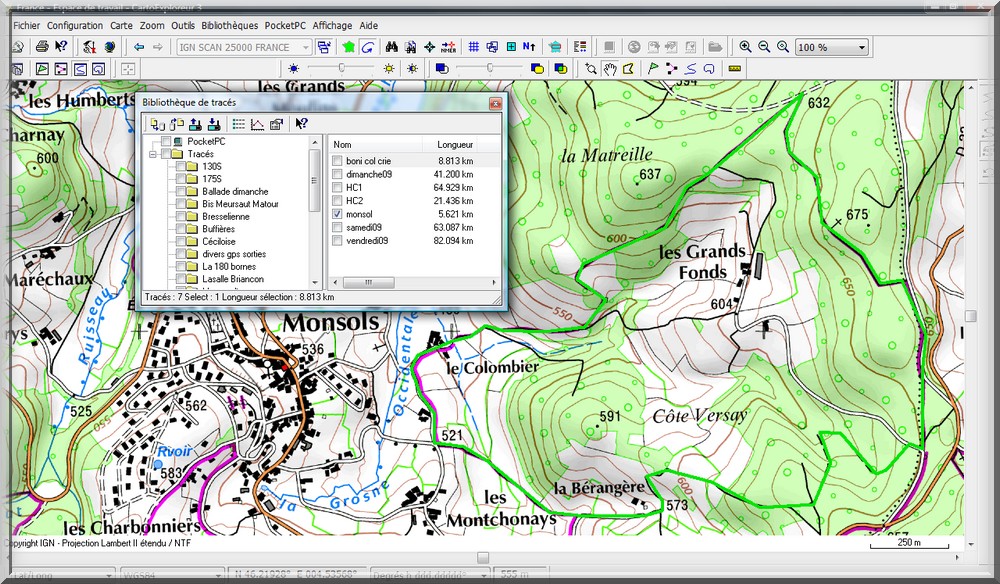Select the Ballade dimanche folder
Image resolution: width=1000 pixels, height=584 pixels.
click(235, 191)
